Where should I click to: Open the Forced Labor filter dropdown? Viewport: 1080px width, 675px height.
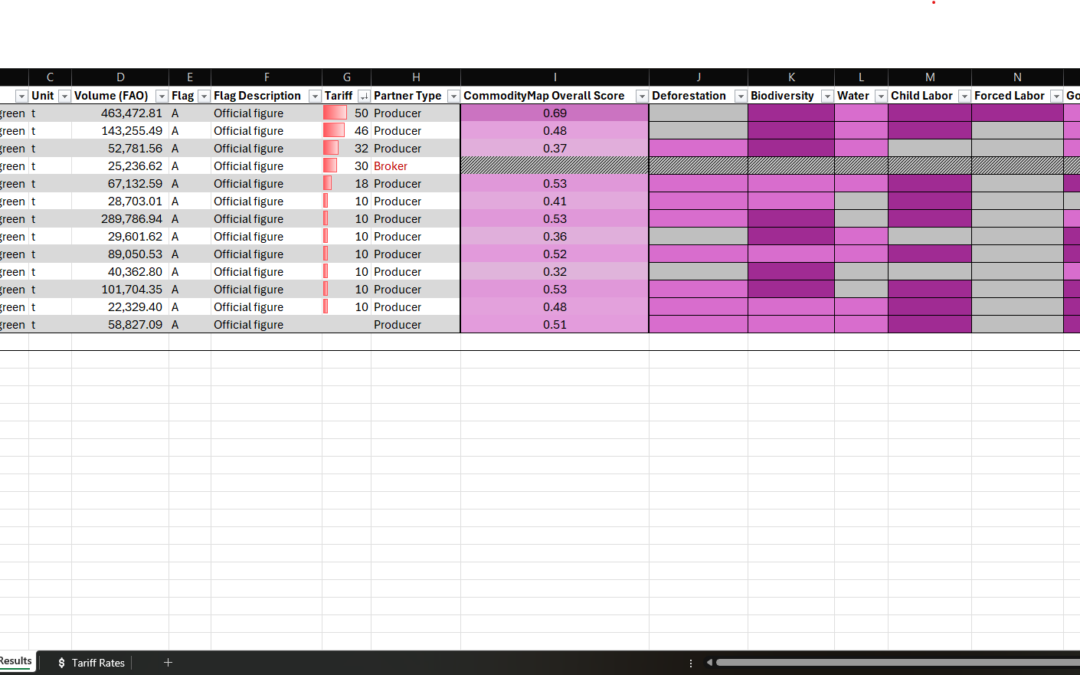click(1055, 96)
